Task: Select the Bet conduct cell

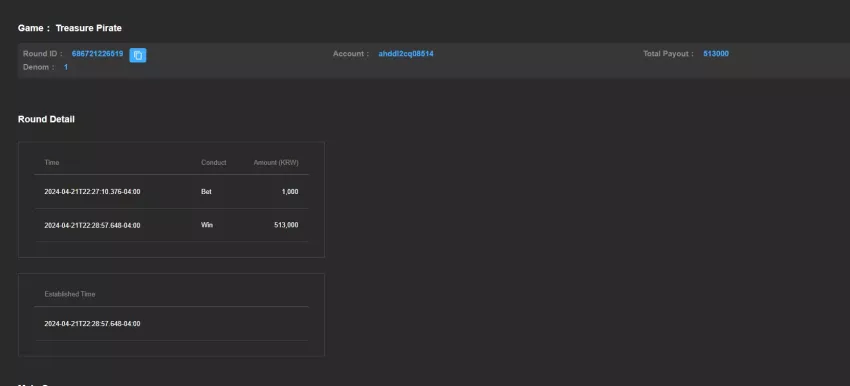Action: [207, 192]
